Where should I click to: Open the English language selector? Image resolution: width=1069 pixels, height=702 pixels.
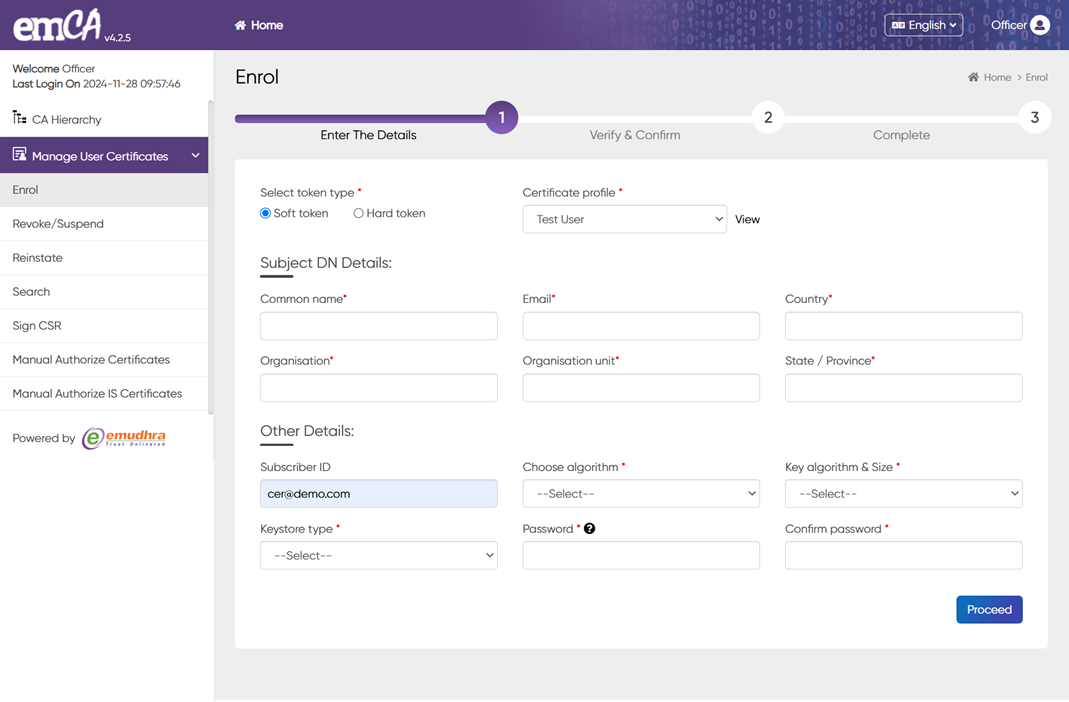[923, 25]
